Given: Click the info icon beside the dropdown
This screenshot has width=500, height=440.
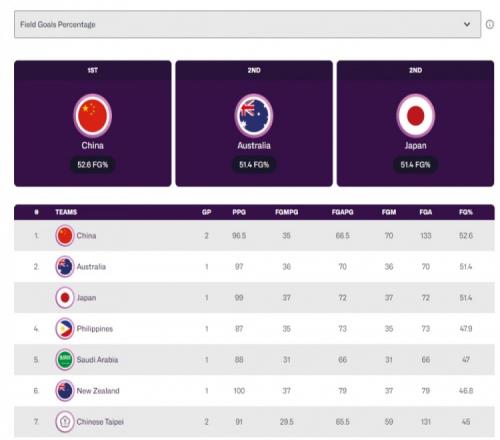Looking at the screenshot, I should 489,24.
